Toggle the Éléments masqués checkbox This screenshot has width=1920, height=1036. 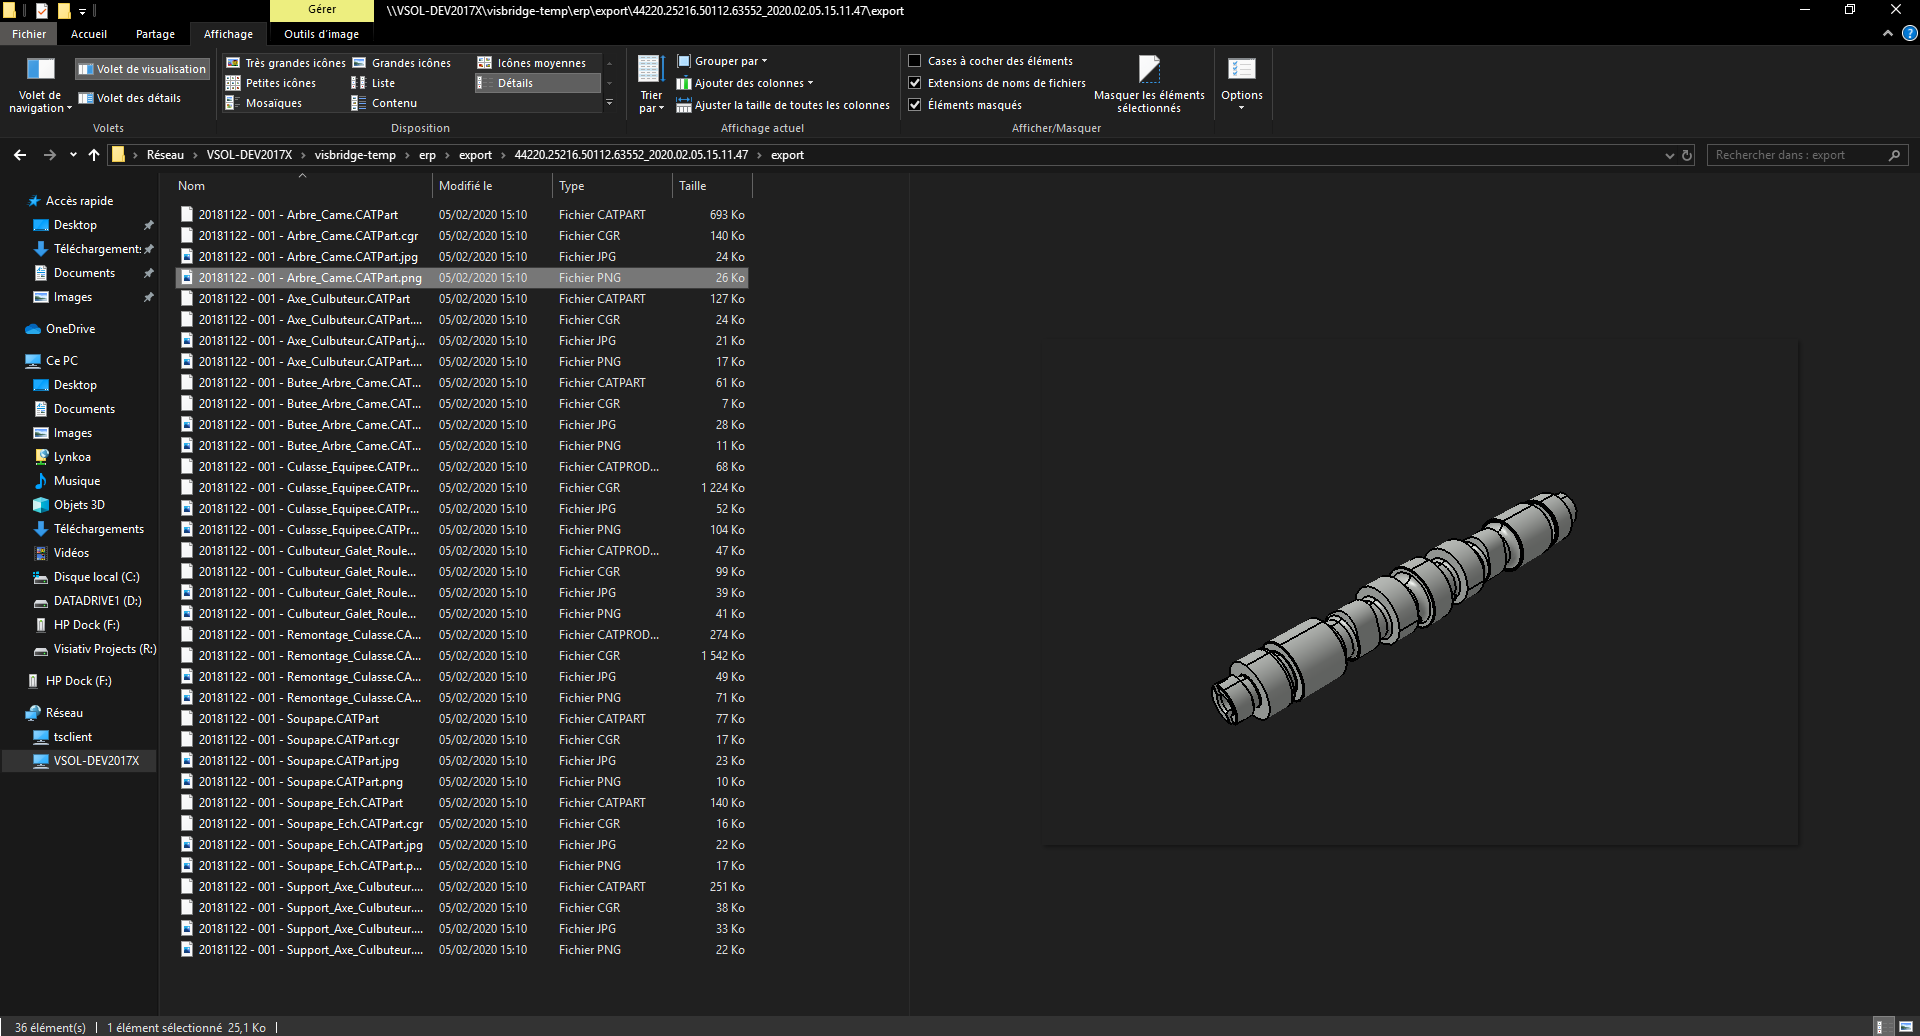pos(914,105)
